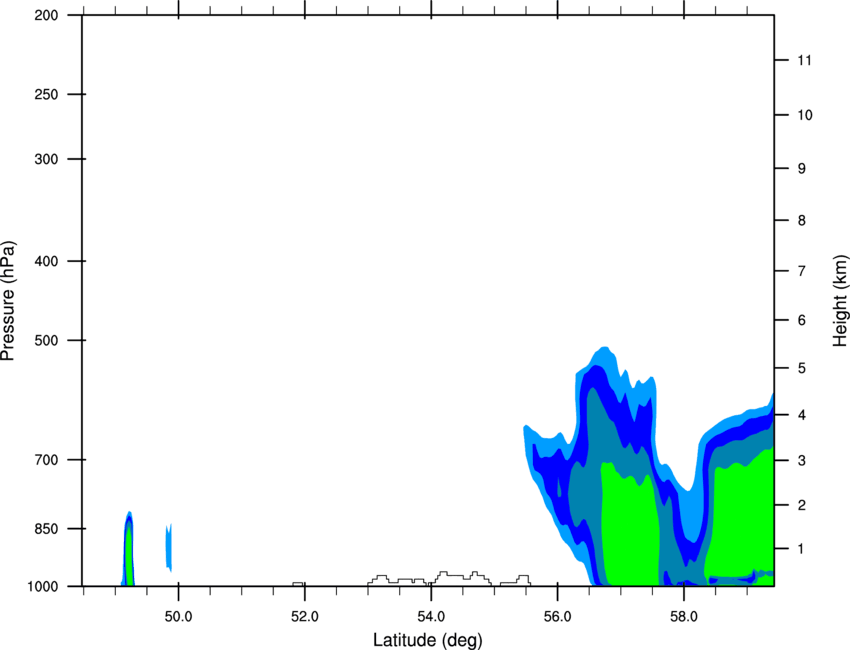
Task: Click the 8 km height tick label
Action: coord(802,220)
